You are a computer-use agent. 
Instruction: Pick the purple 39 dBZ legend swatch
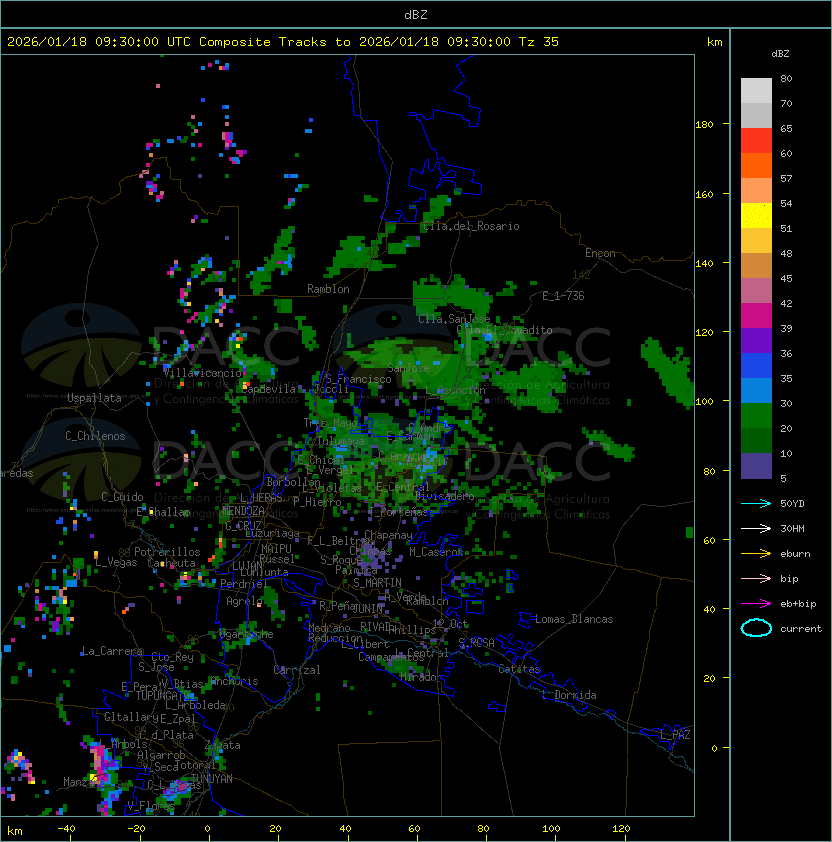[756, 340]
